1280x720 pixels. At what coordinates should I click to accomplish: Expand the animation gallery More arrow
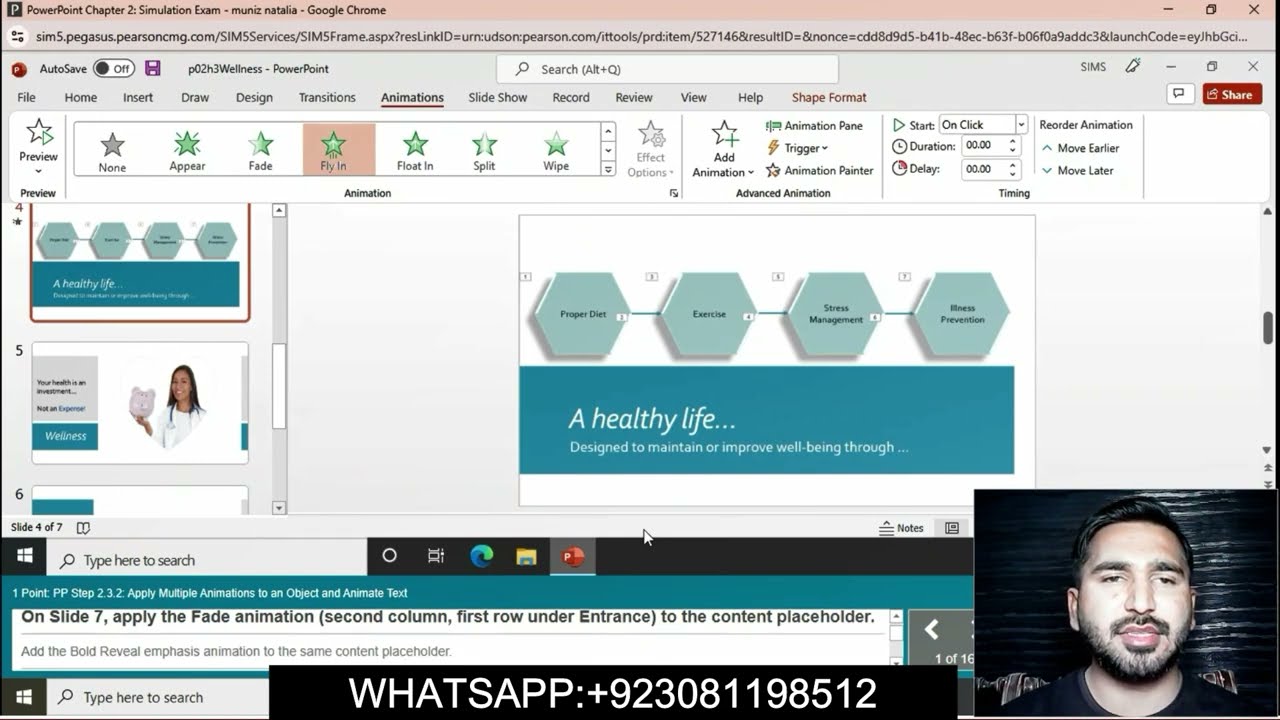click(608, 169)
